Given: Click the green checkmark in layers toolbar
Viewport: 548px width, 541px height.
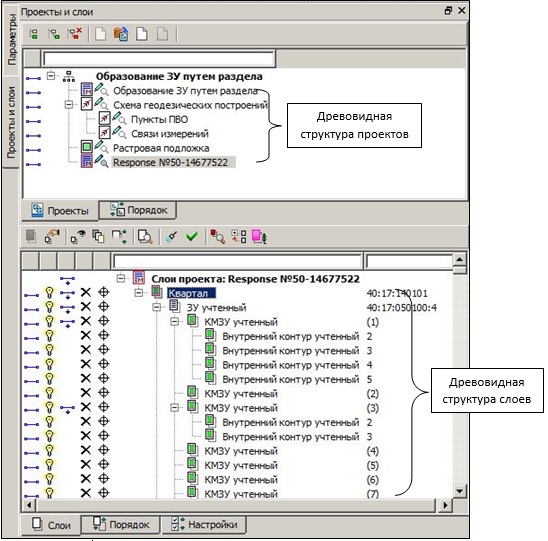Looking at the screenshot, I should point(192,237).
